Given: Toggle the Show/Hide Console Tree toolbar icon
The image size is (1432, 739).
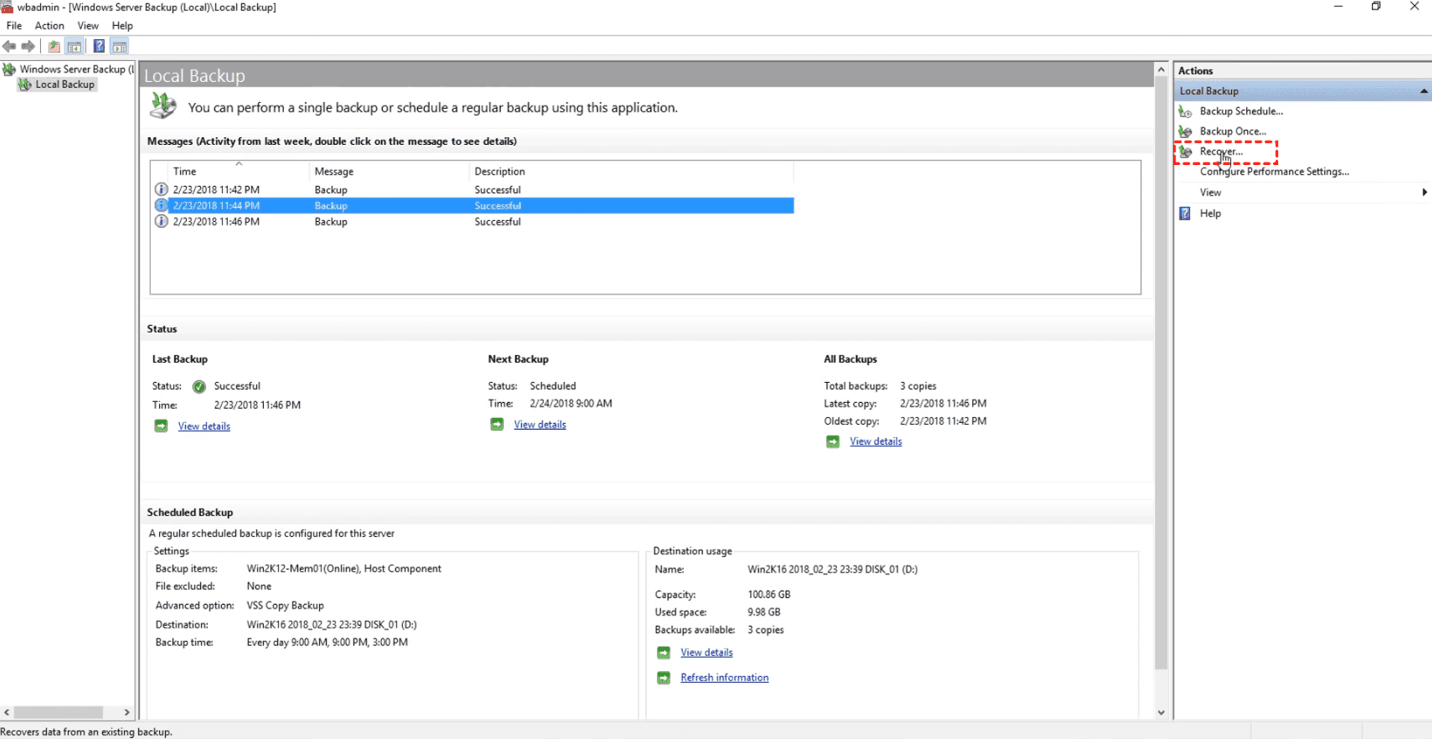Looking at the screenshot, I should tap(74, 46).
